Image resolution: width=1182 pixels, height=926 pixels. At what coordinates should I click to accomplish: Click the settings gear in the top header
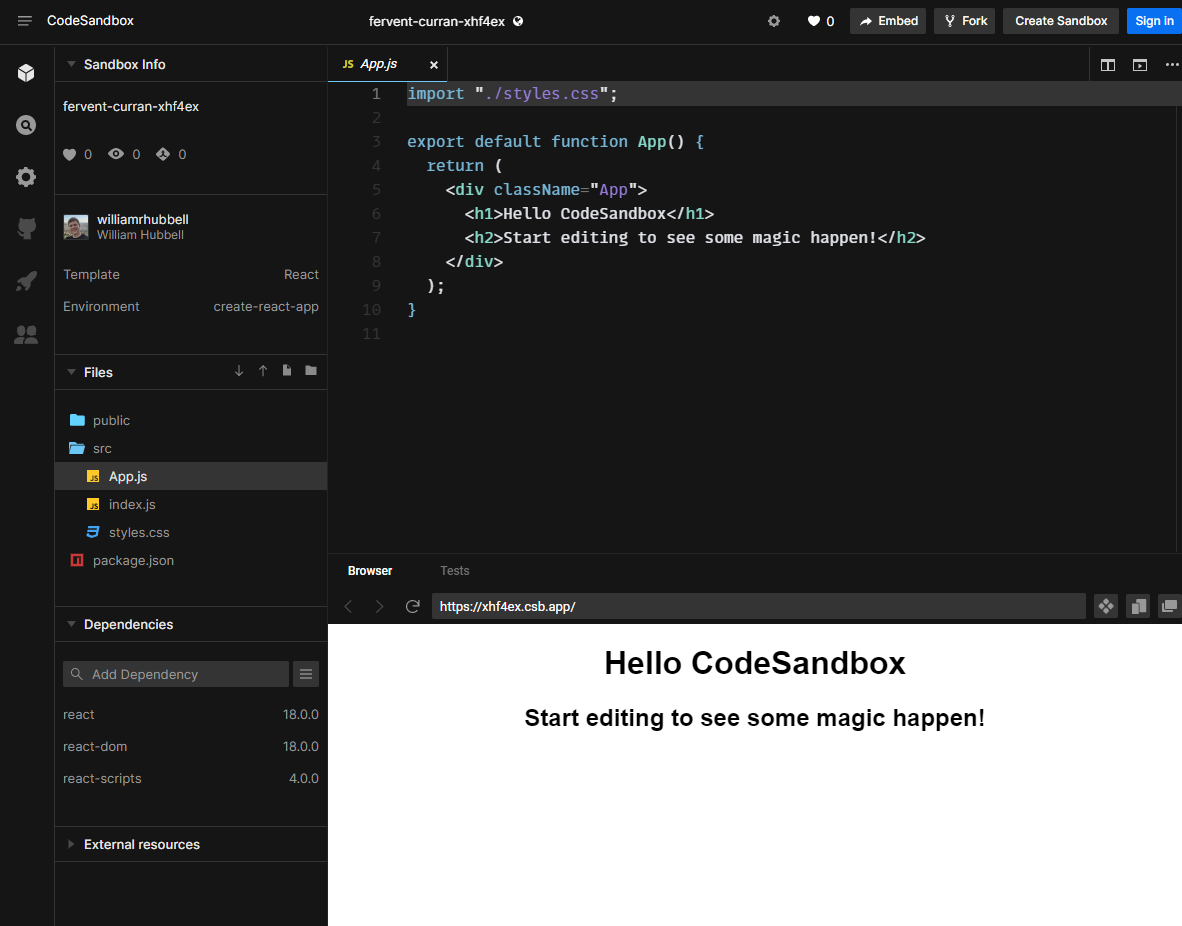pos(773,21)
